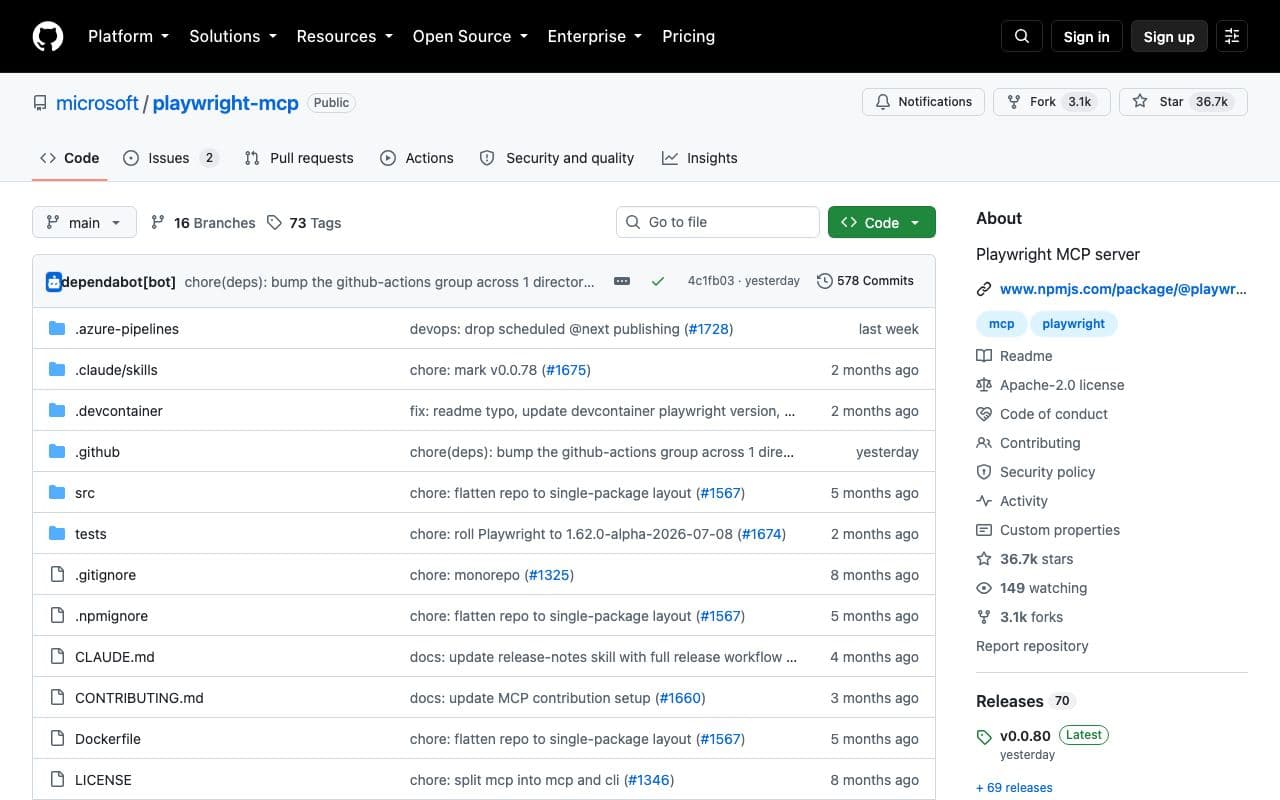Viewport: 1280px width, 800px height.
Task: Click the pulse icon beside Activity
Action: point(984,501)
